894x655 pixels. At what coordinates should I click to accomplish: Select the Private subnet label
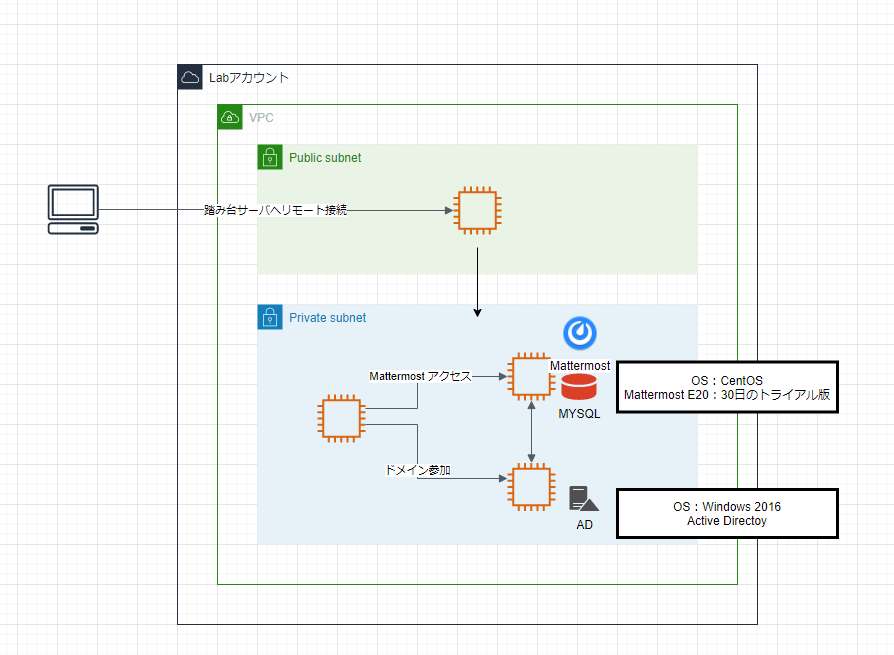pyautogui.click(x=327, y=318)
